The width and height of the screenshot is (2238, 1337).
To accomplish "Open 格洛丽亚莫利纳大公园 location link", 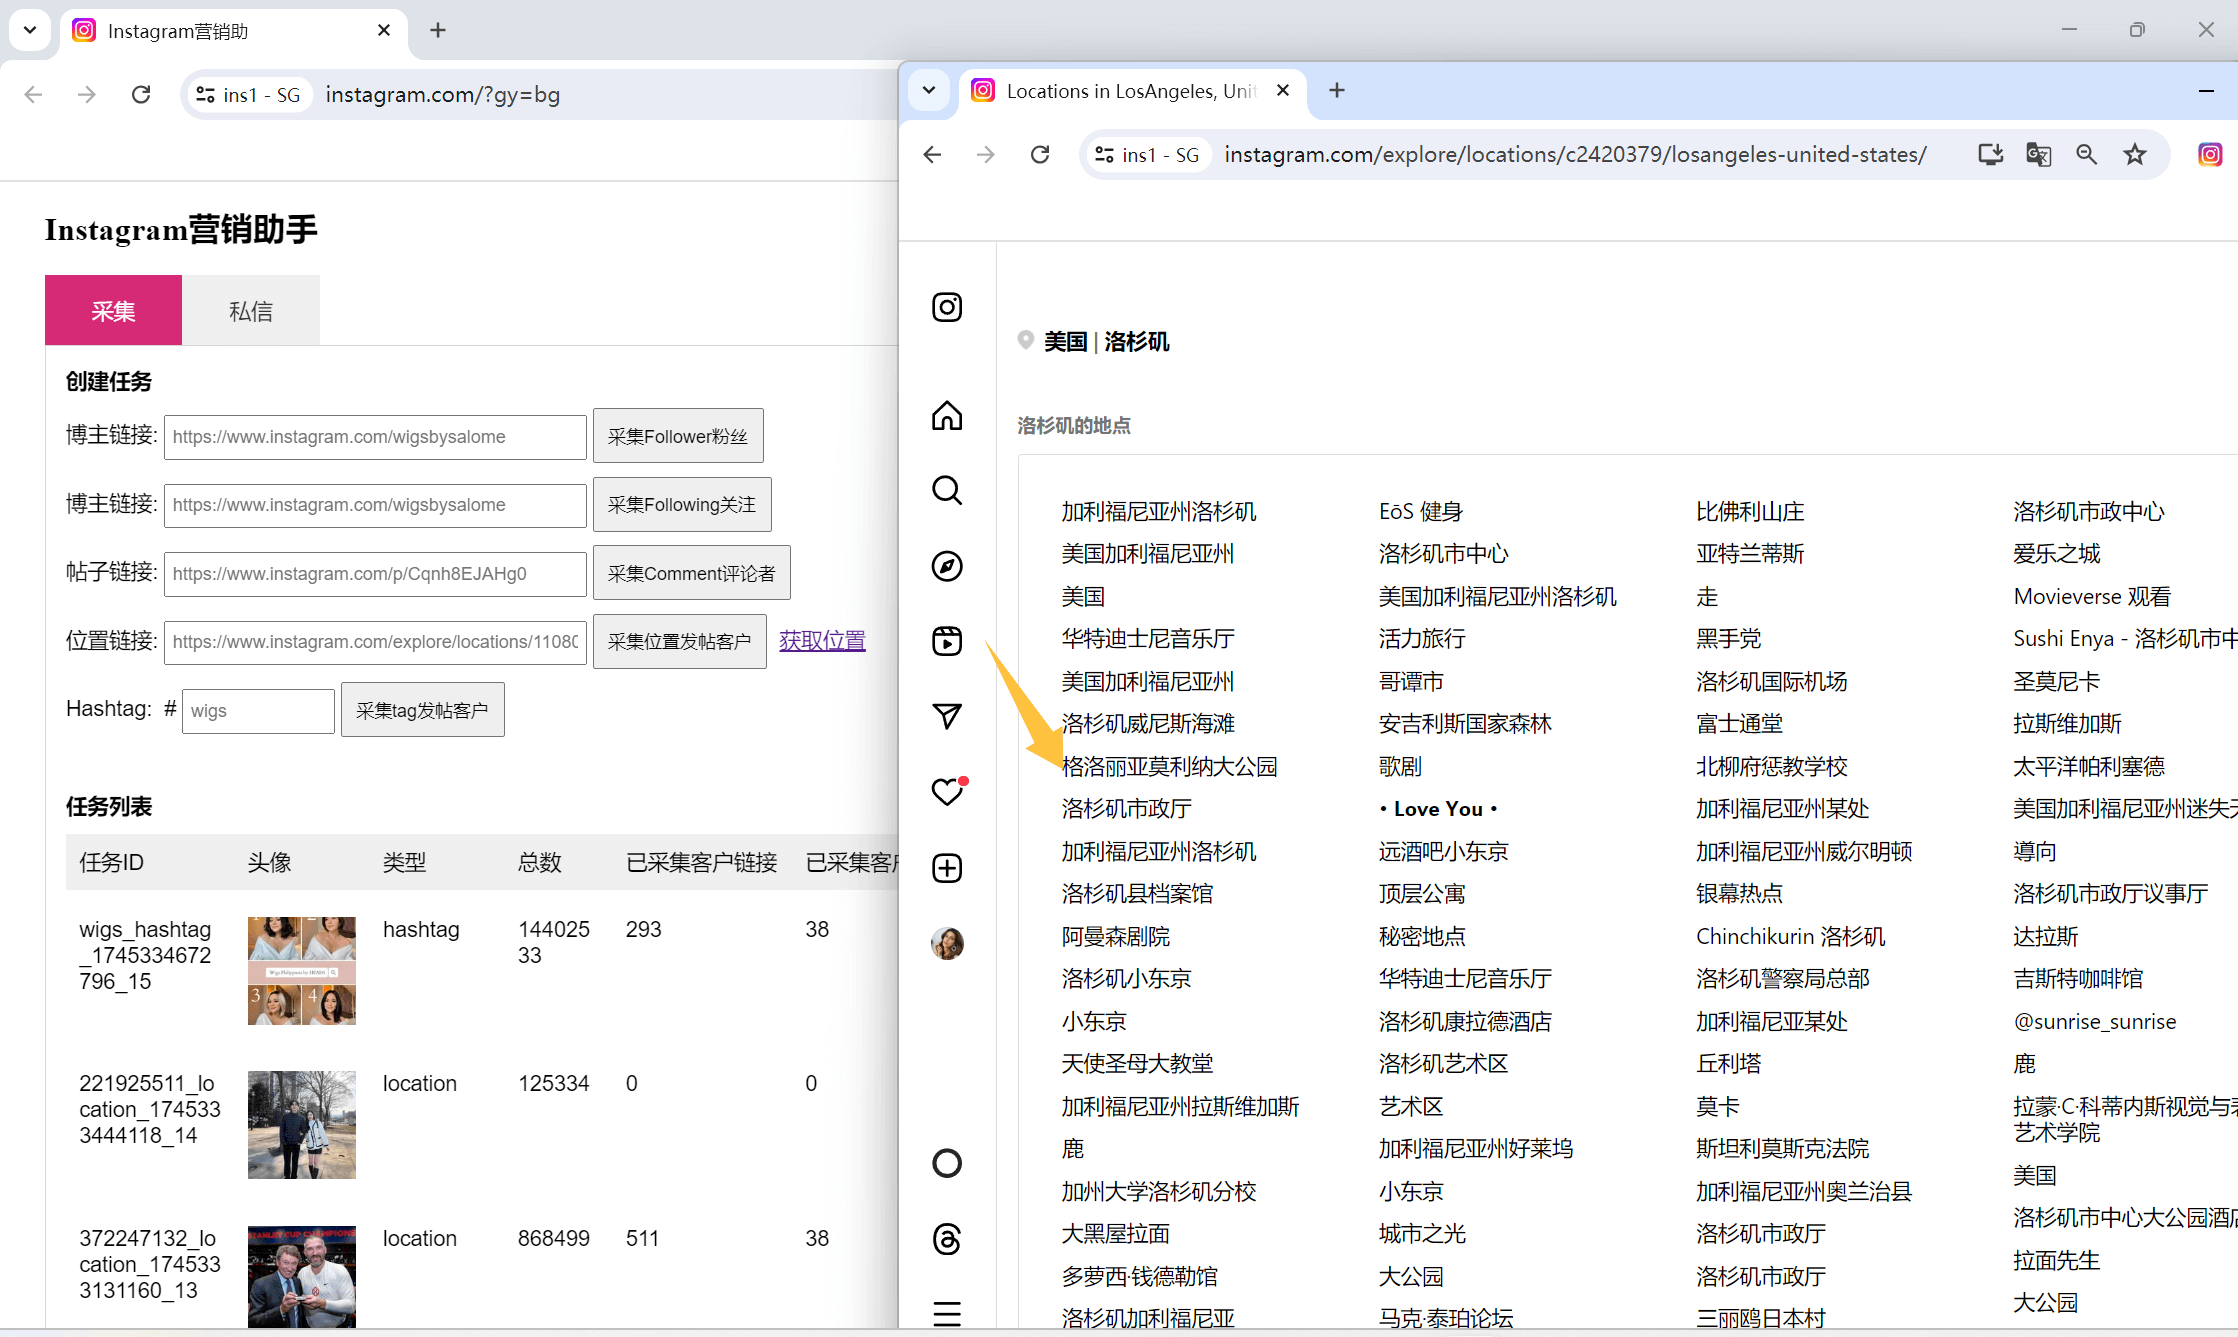I will tap(1169, 766).
